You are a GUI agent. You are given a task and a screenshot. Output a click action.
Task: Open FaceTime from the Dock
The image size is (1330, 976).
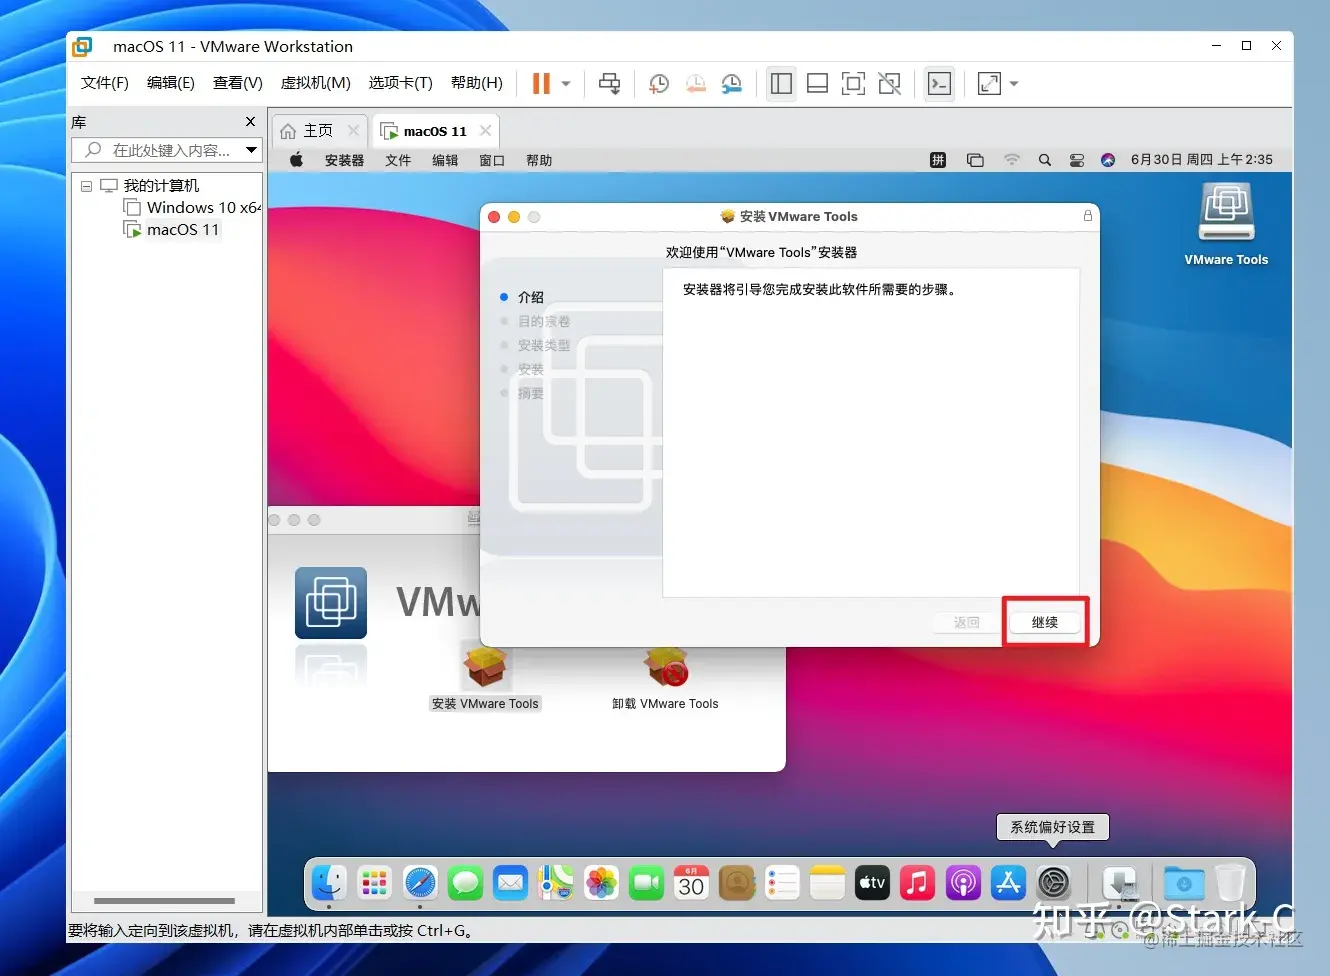[x=646, y=883]
